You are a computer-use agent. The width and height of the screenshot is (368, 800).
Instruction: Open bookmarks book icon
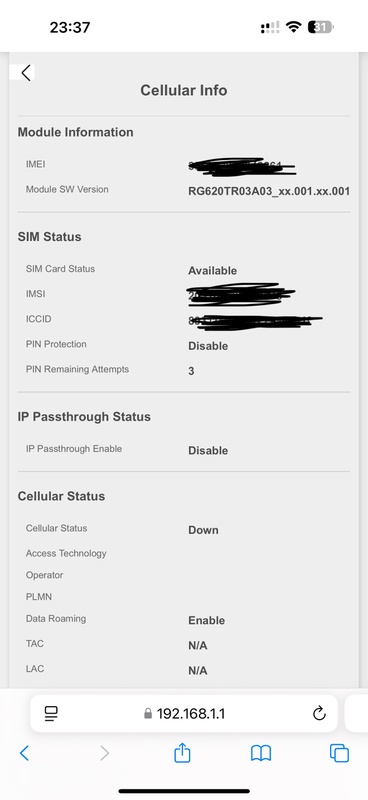[261, 753]
